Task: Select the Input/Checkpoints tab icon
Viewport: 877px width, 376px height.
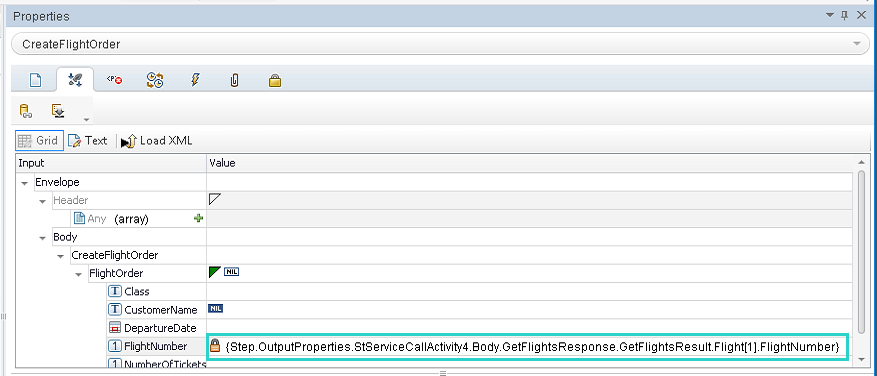Action: tap(74, 81)
